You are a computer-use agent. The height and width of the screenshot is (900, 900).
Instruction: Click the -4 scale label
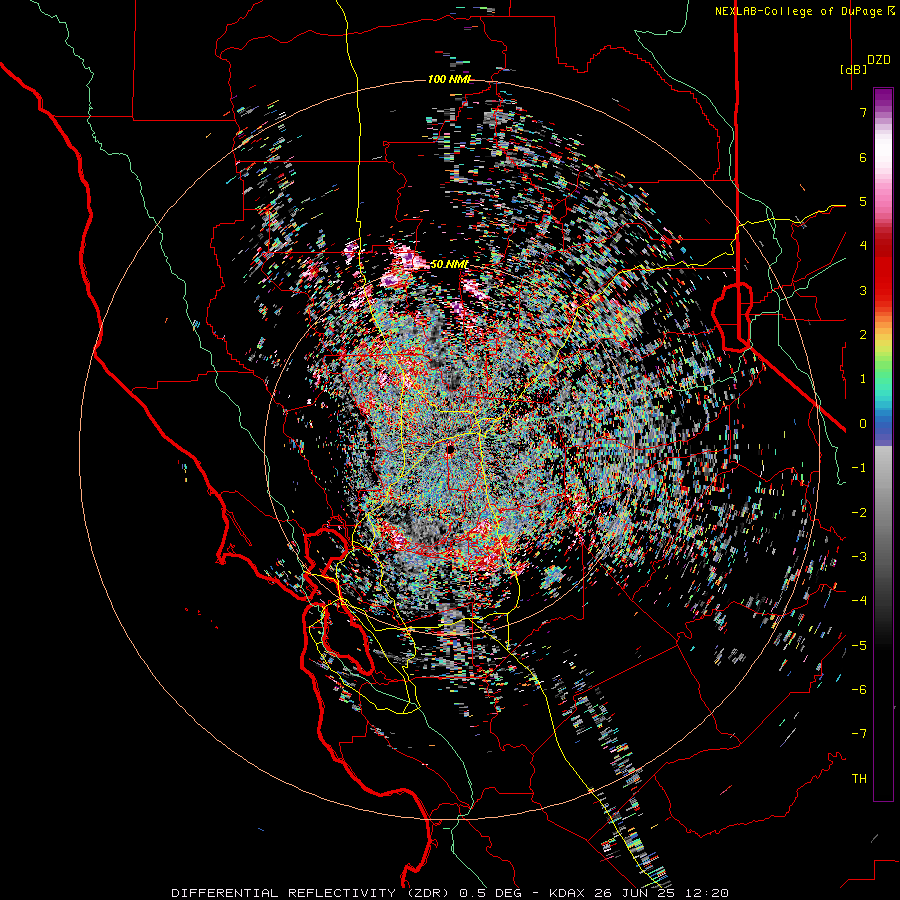click(859, 600)
